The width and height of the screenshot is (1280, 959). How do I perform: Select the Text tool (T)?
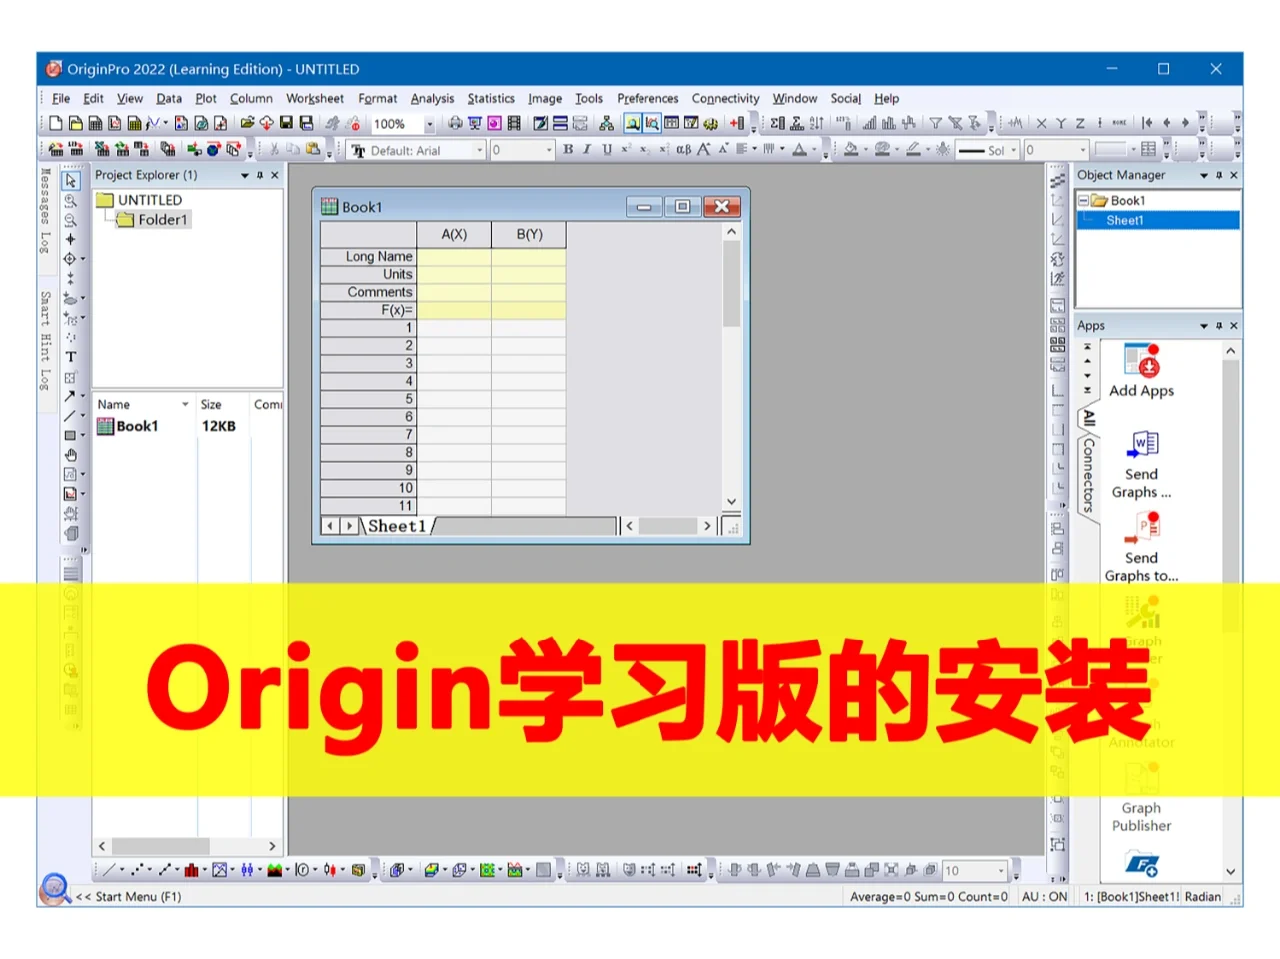tap(70, 357)
